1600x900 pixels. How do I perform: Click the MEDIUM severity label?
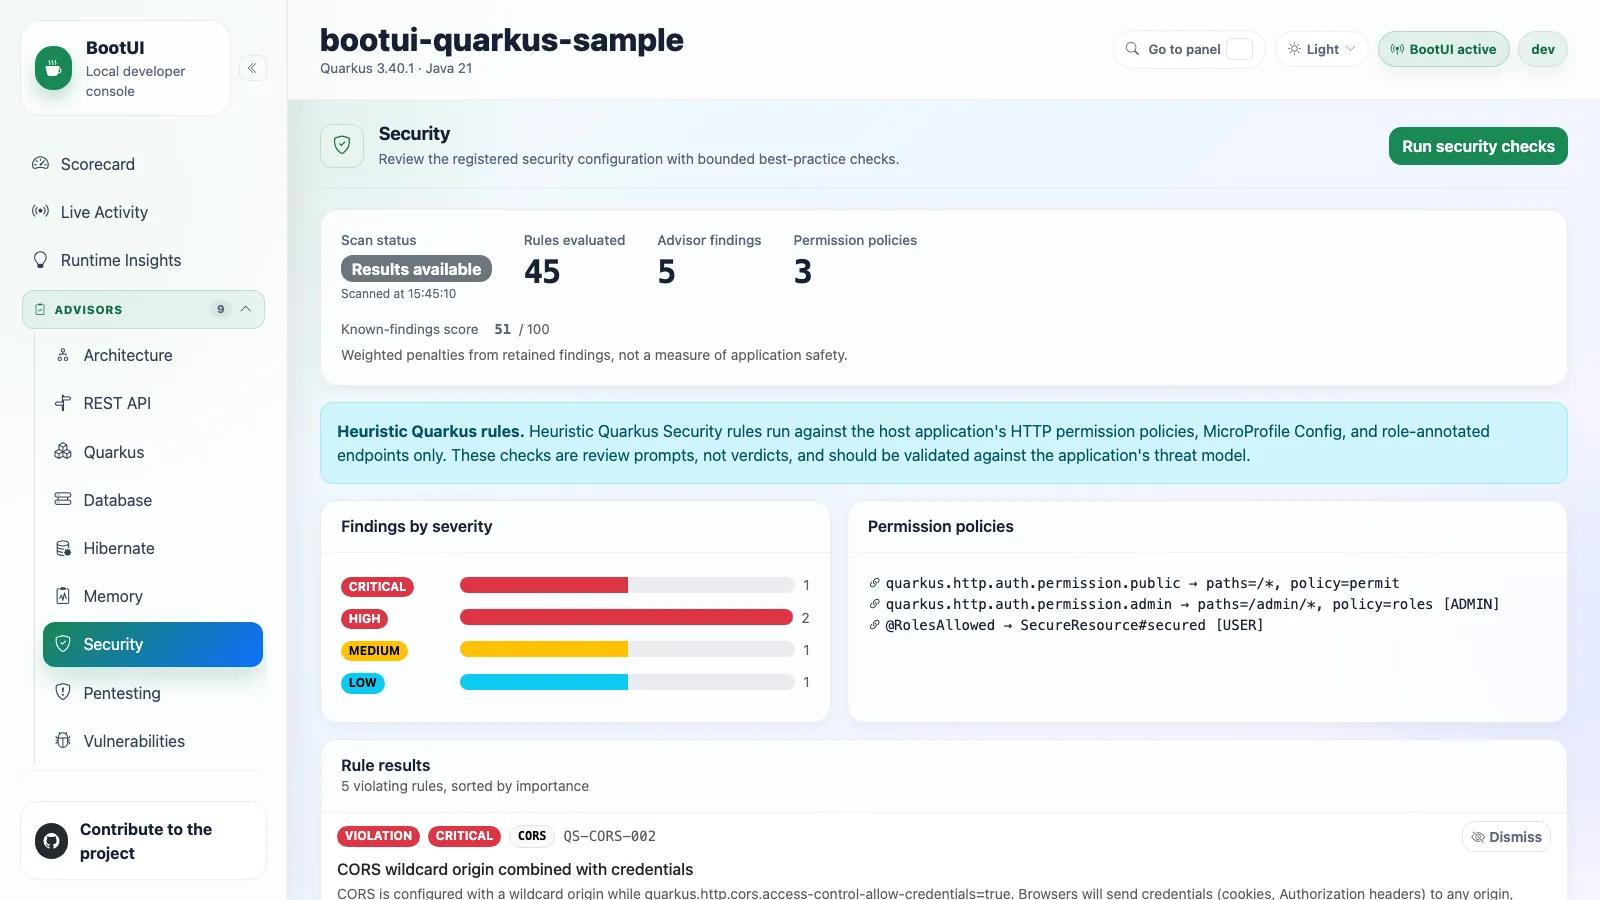click(x=374, y=651)
